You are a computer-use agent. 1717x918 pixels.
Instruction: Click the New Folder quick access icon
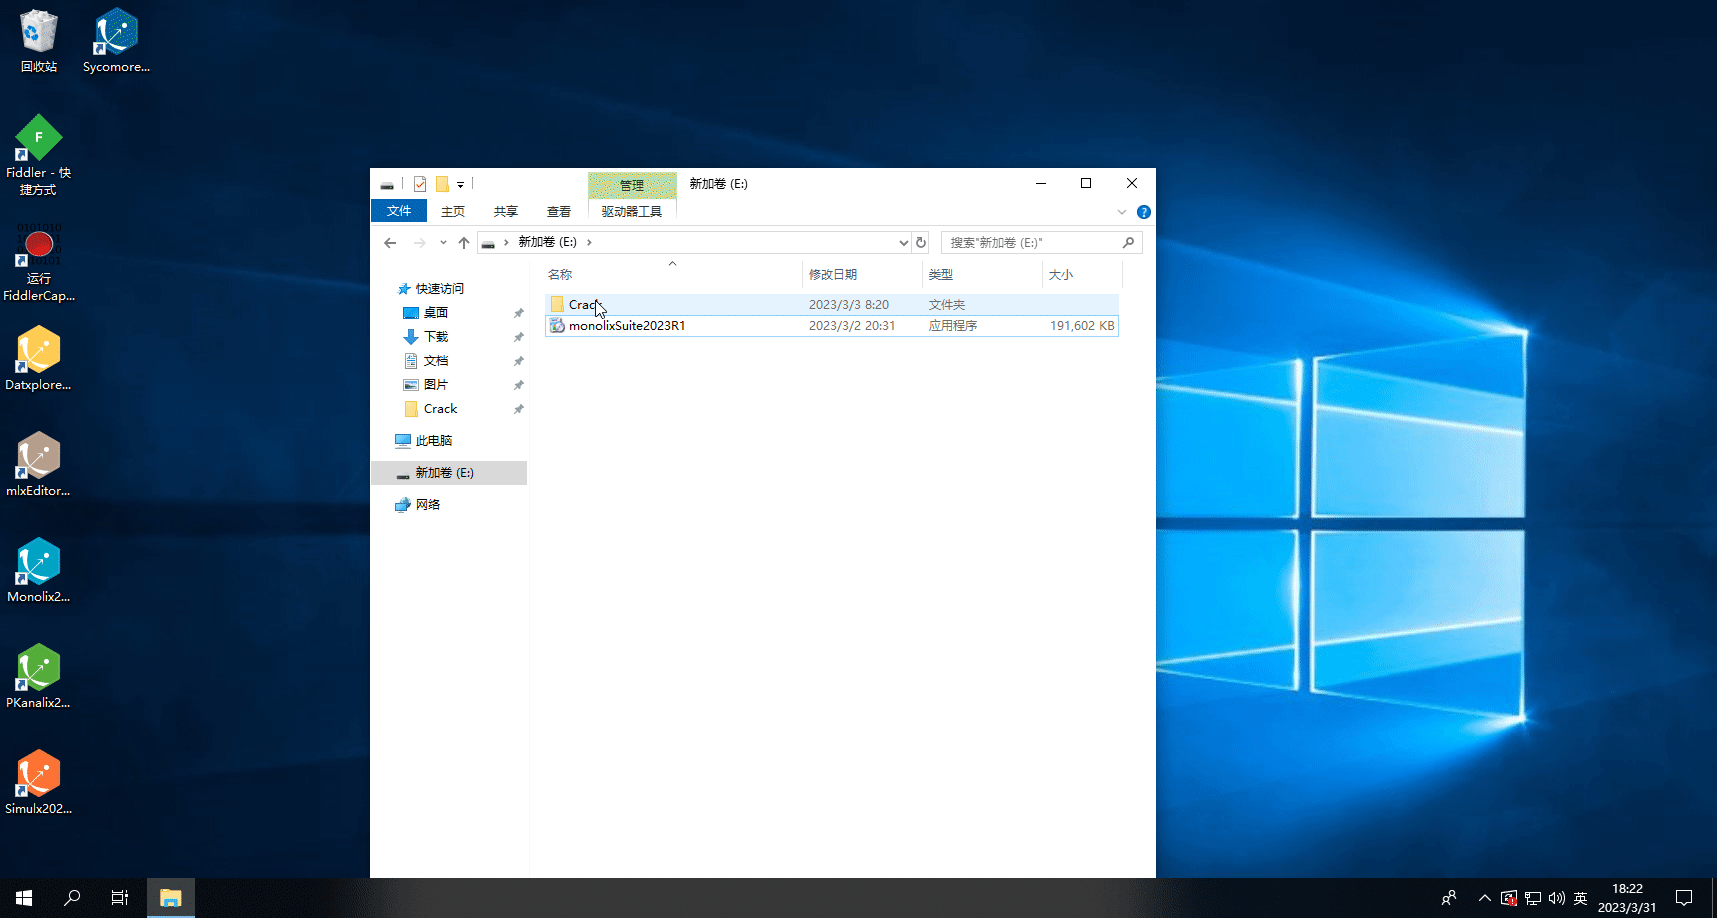(442, 184)
